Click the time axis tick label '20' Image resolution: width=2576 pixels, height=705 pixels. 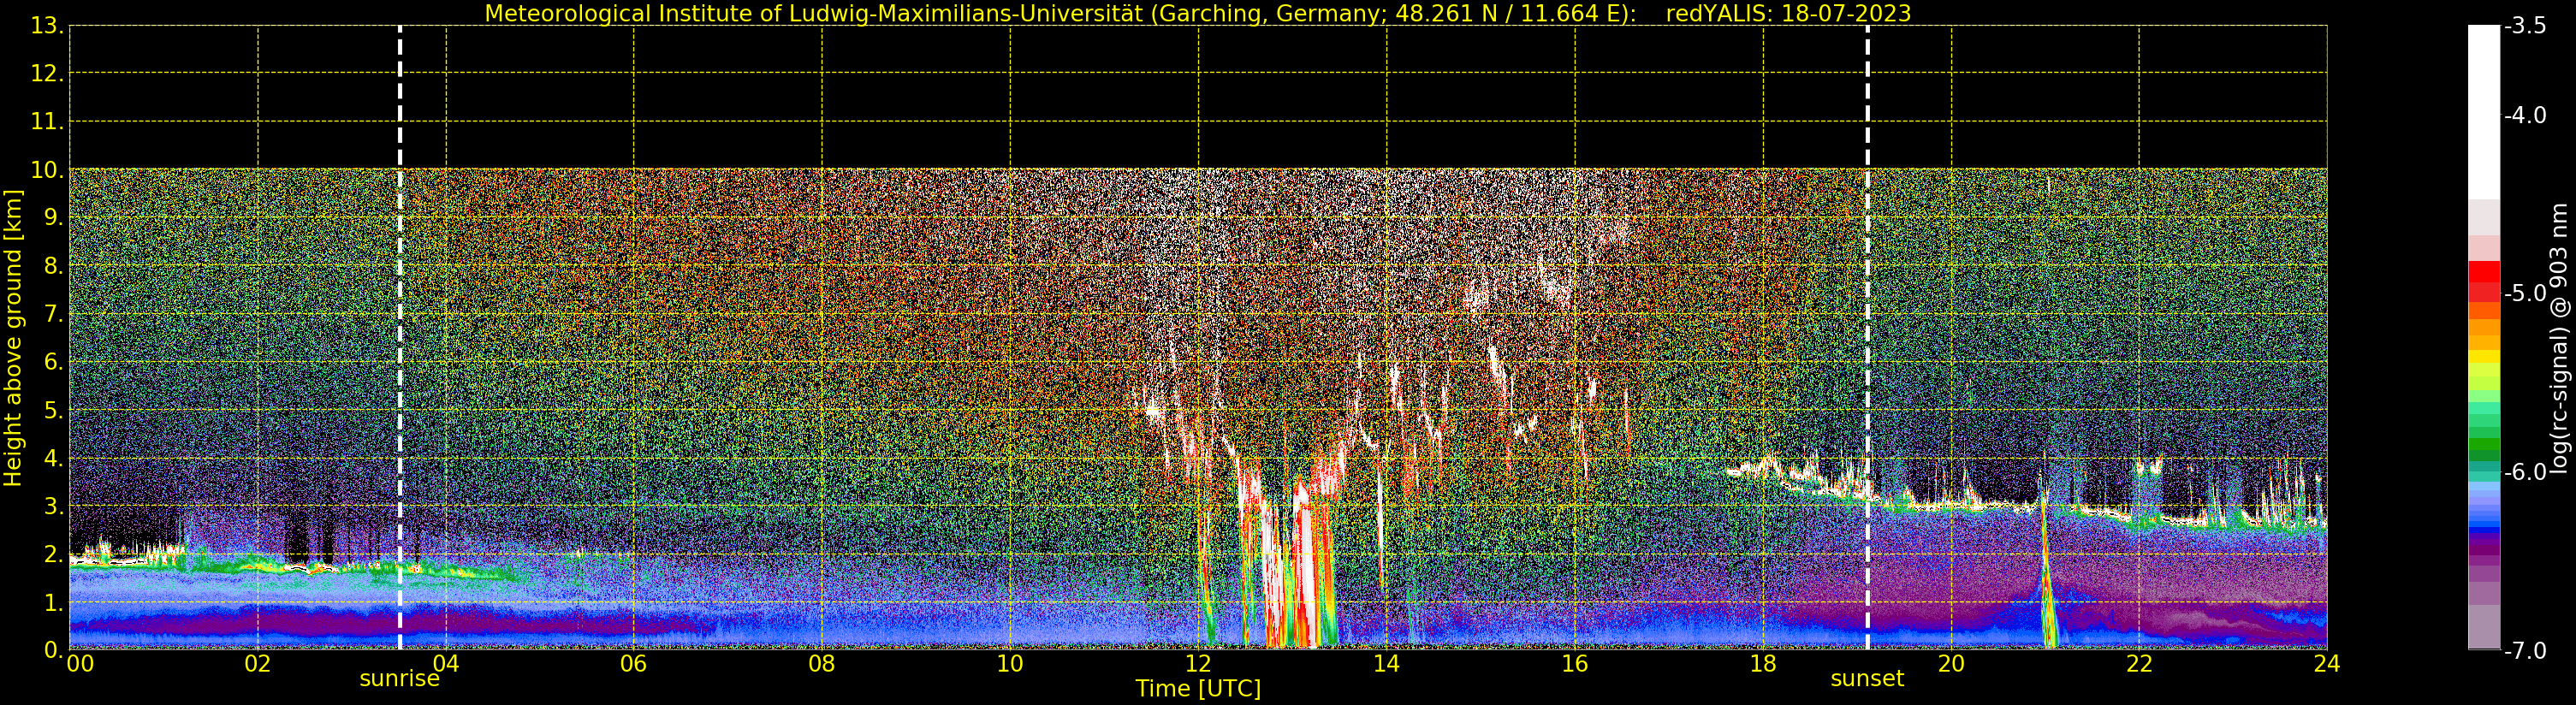click(1951, 664)
